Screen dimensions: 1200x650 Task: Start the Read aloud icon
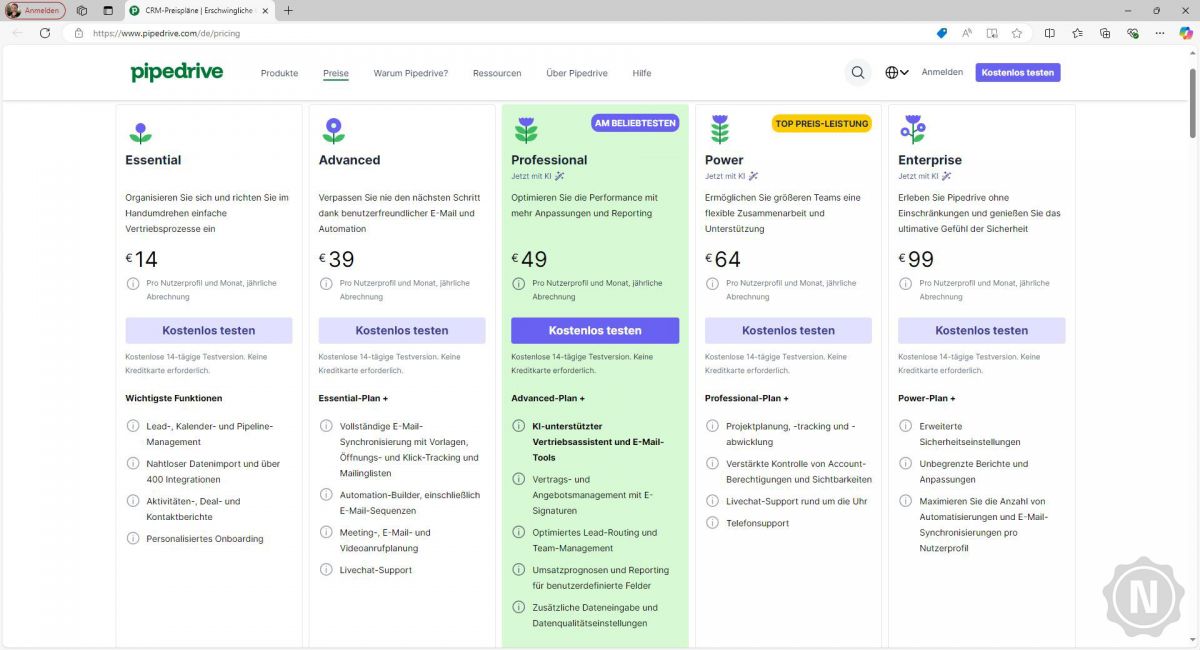[967, 33]
